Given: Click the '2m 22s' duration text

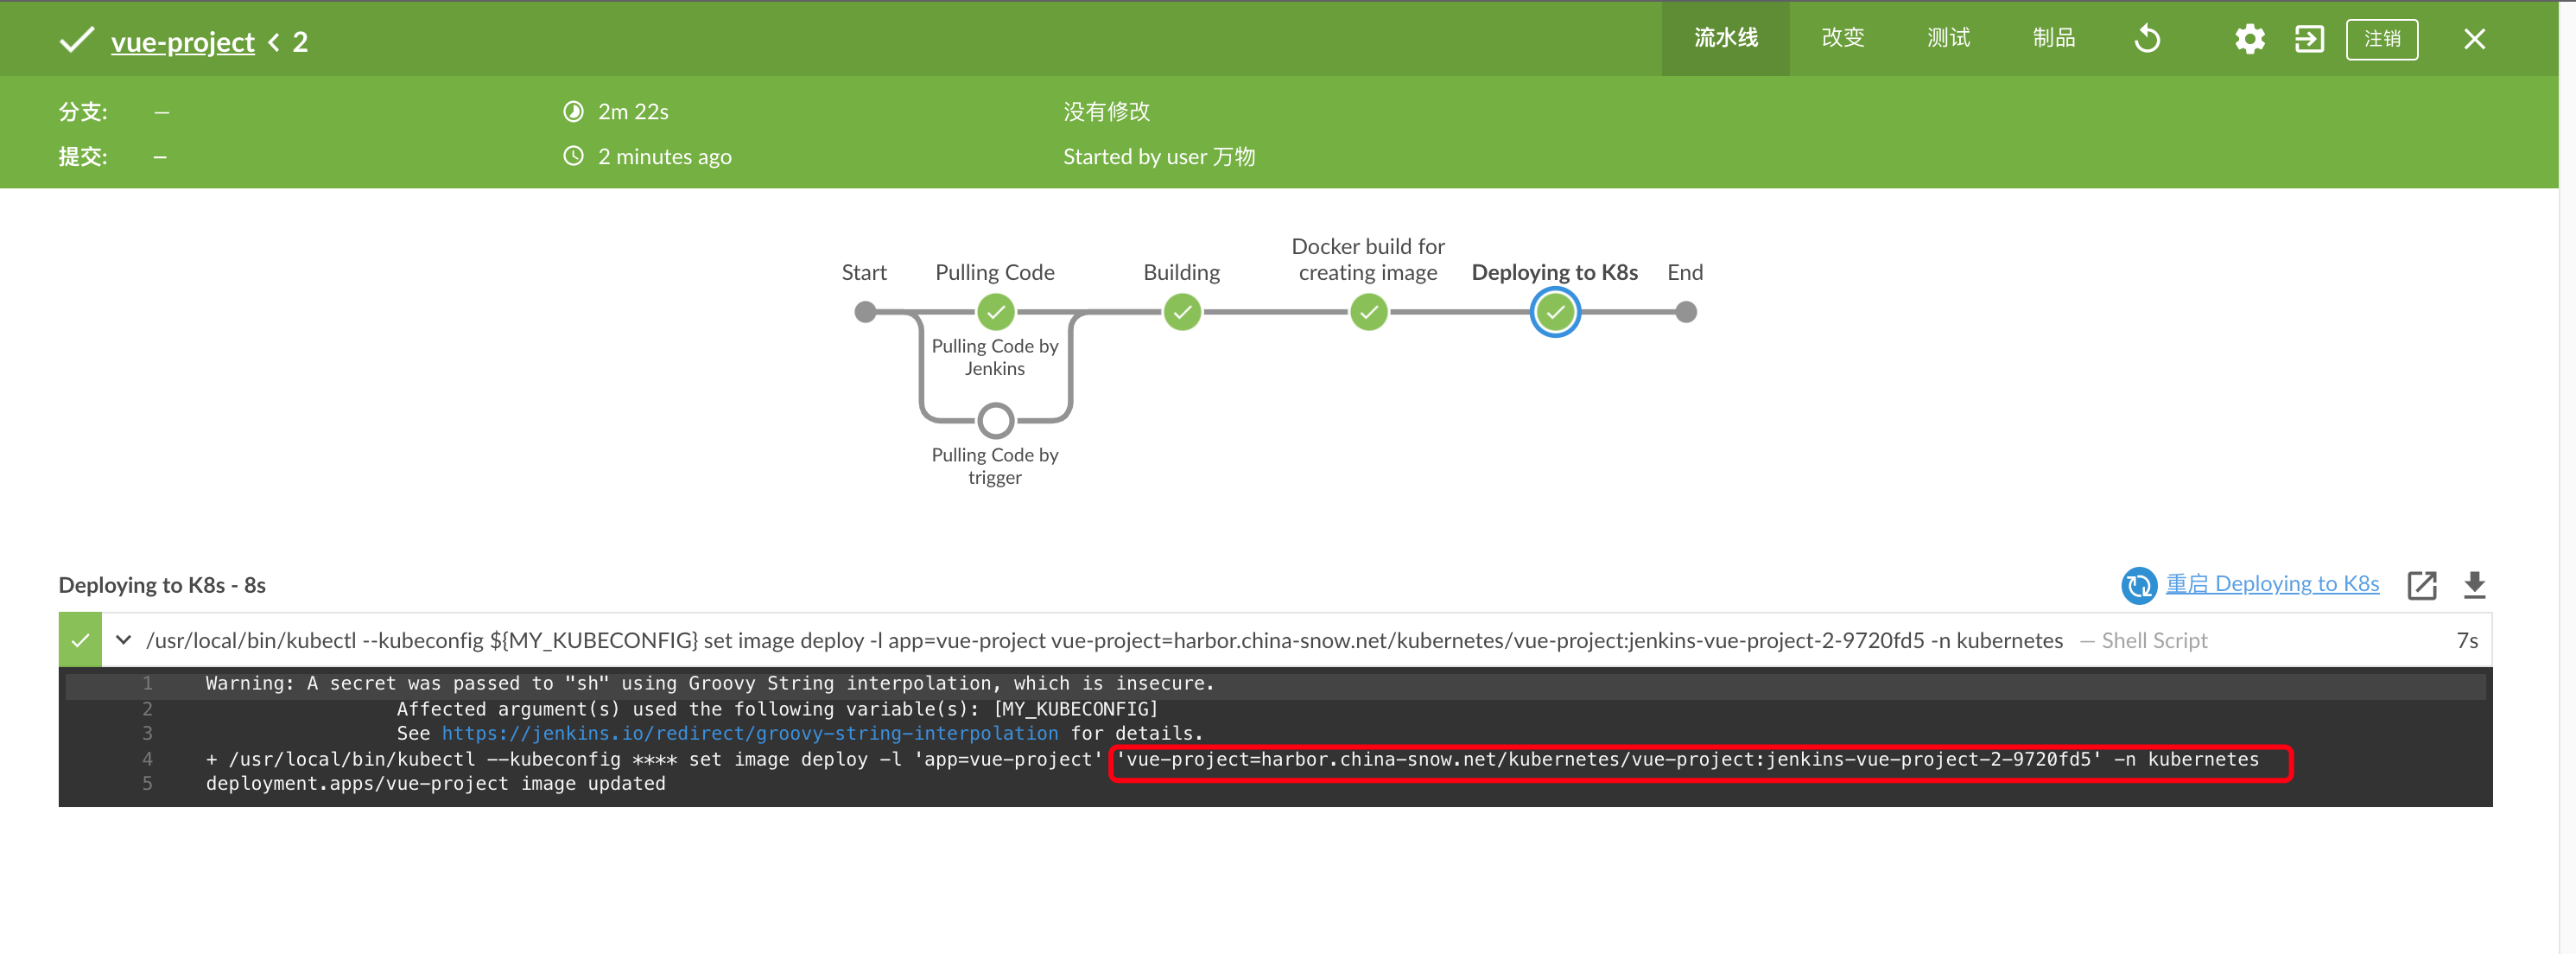Looking at the screenshot, I should click(x=633, y=112).
